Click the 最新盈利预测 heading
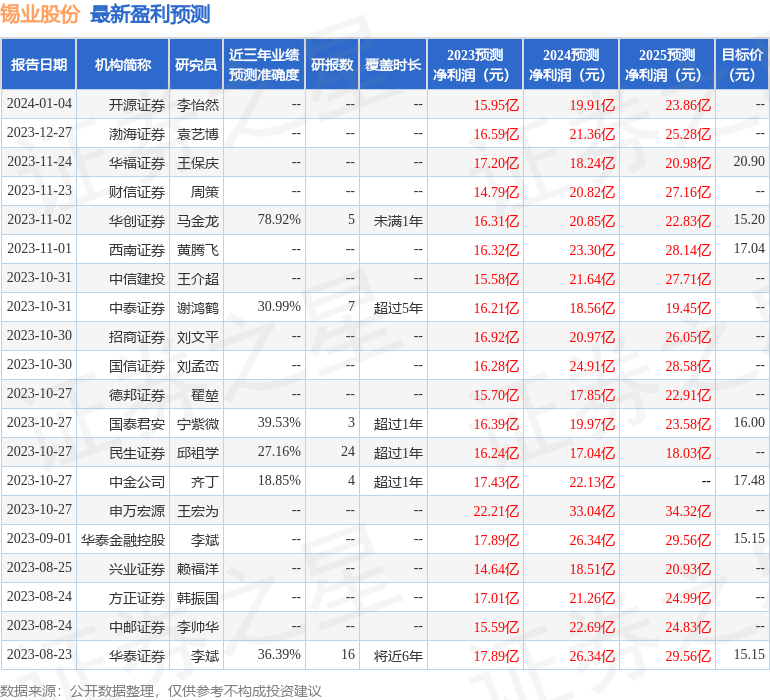 point(150,14)
